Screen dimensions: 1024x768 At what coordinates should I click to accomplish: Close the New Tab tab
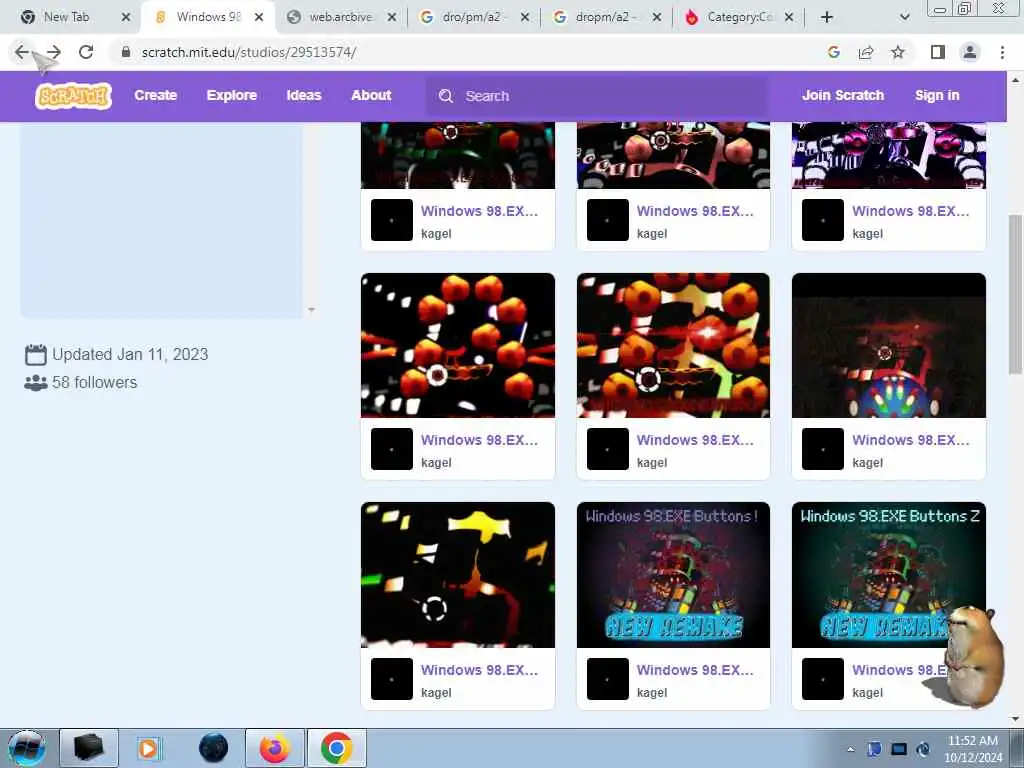(x=126, y=17)
